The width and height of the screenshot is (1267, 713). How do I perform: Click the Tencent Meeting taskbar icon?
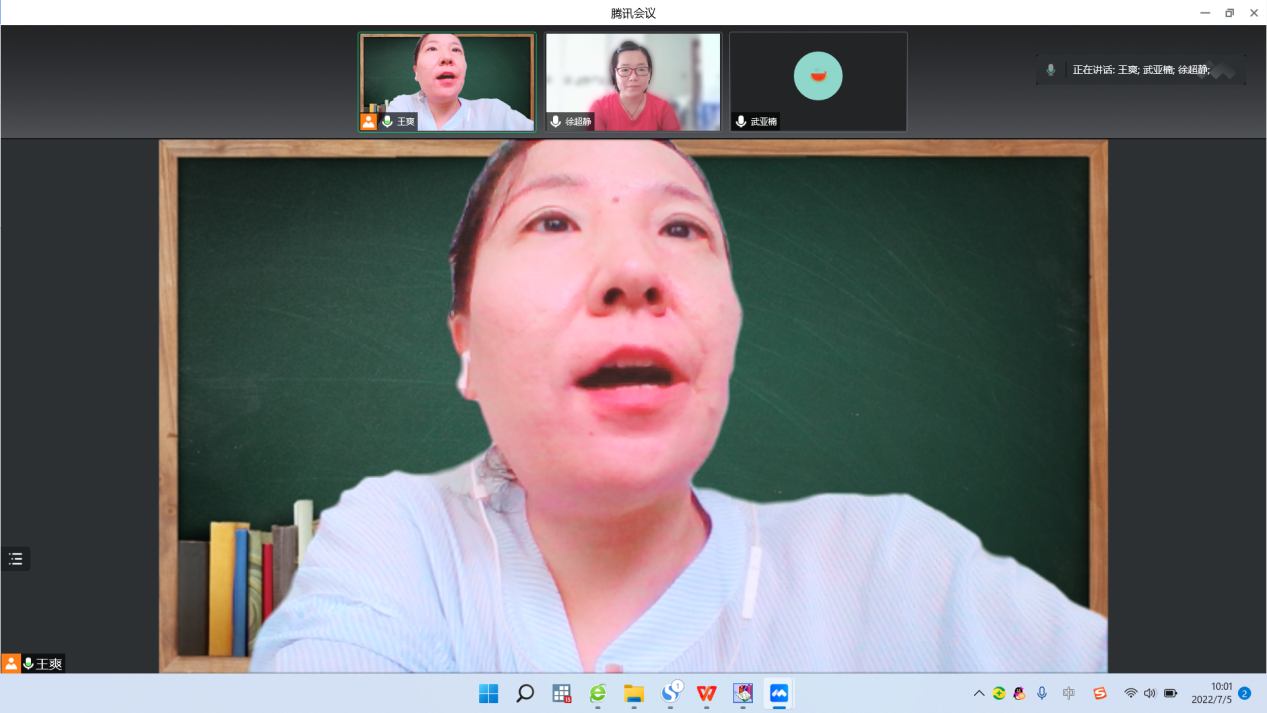(778, 693)
